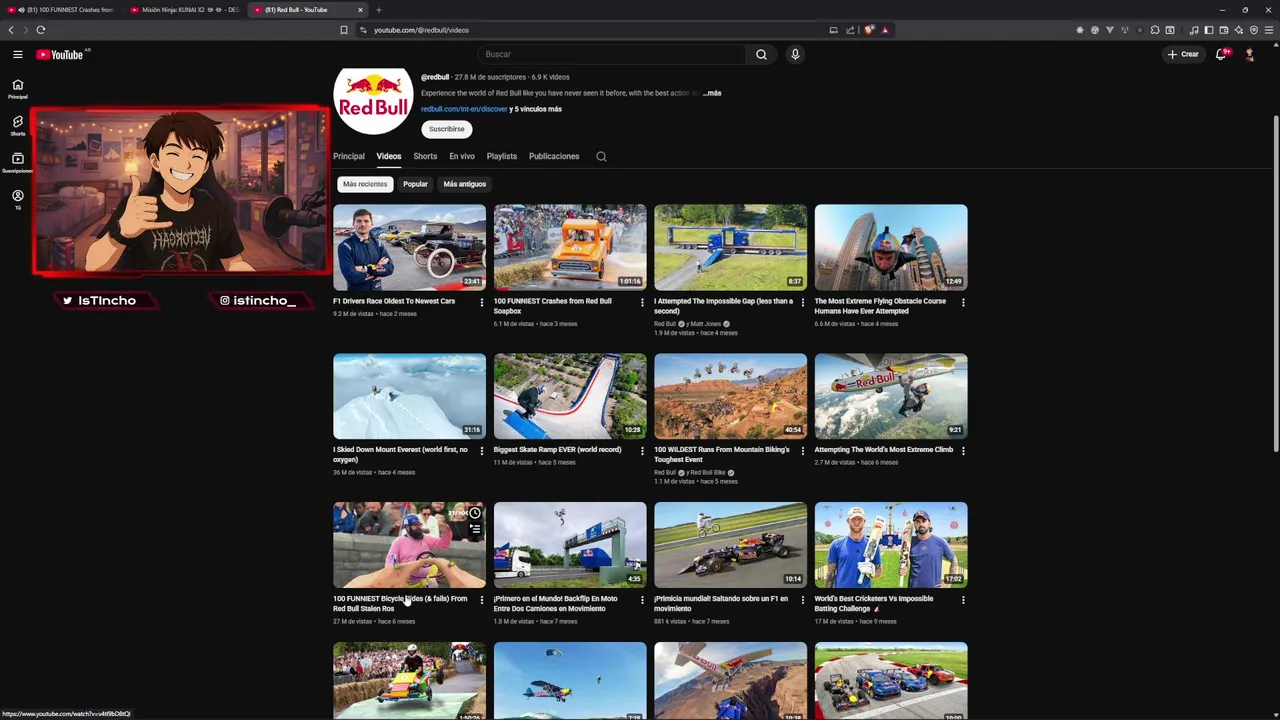This screenshot has height=720, width=1280.
Task: Switch to the Videos channel tab
Action: click(x=389, y=156)
